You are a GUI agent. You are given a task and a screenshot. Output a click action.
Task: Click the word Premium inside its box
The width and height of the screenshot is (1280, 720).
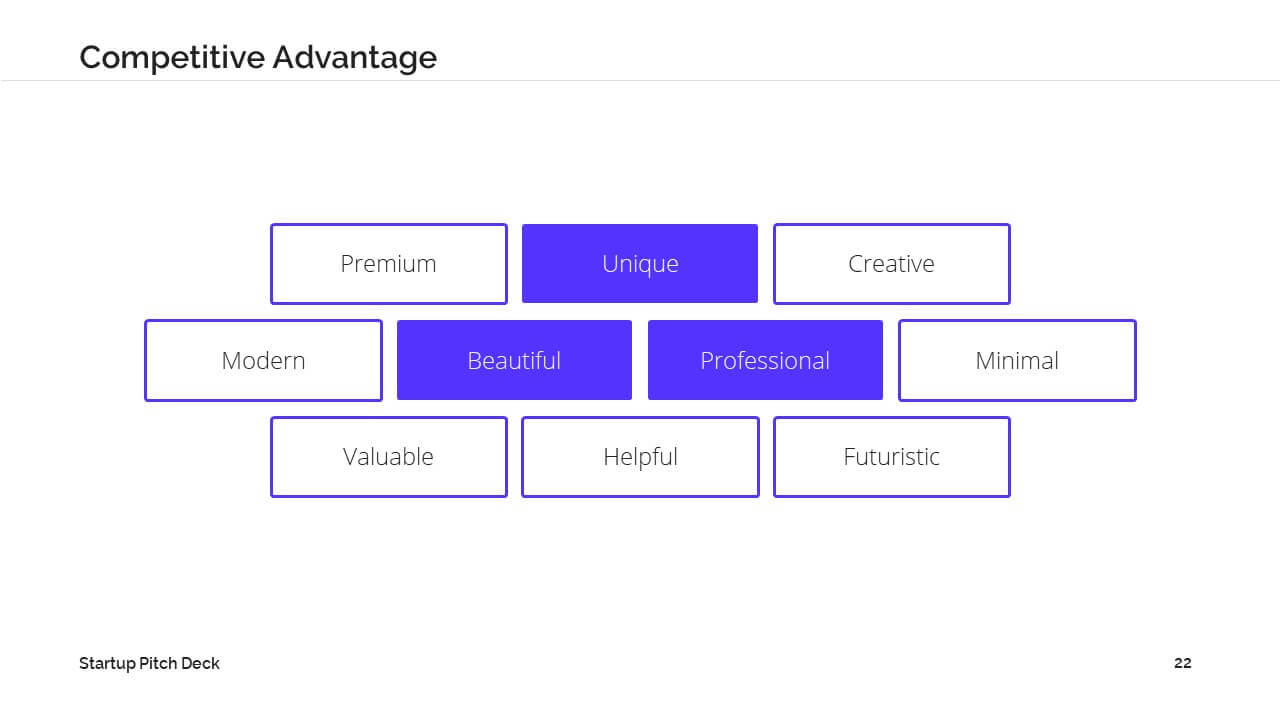coord(388,264)
